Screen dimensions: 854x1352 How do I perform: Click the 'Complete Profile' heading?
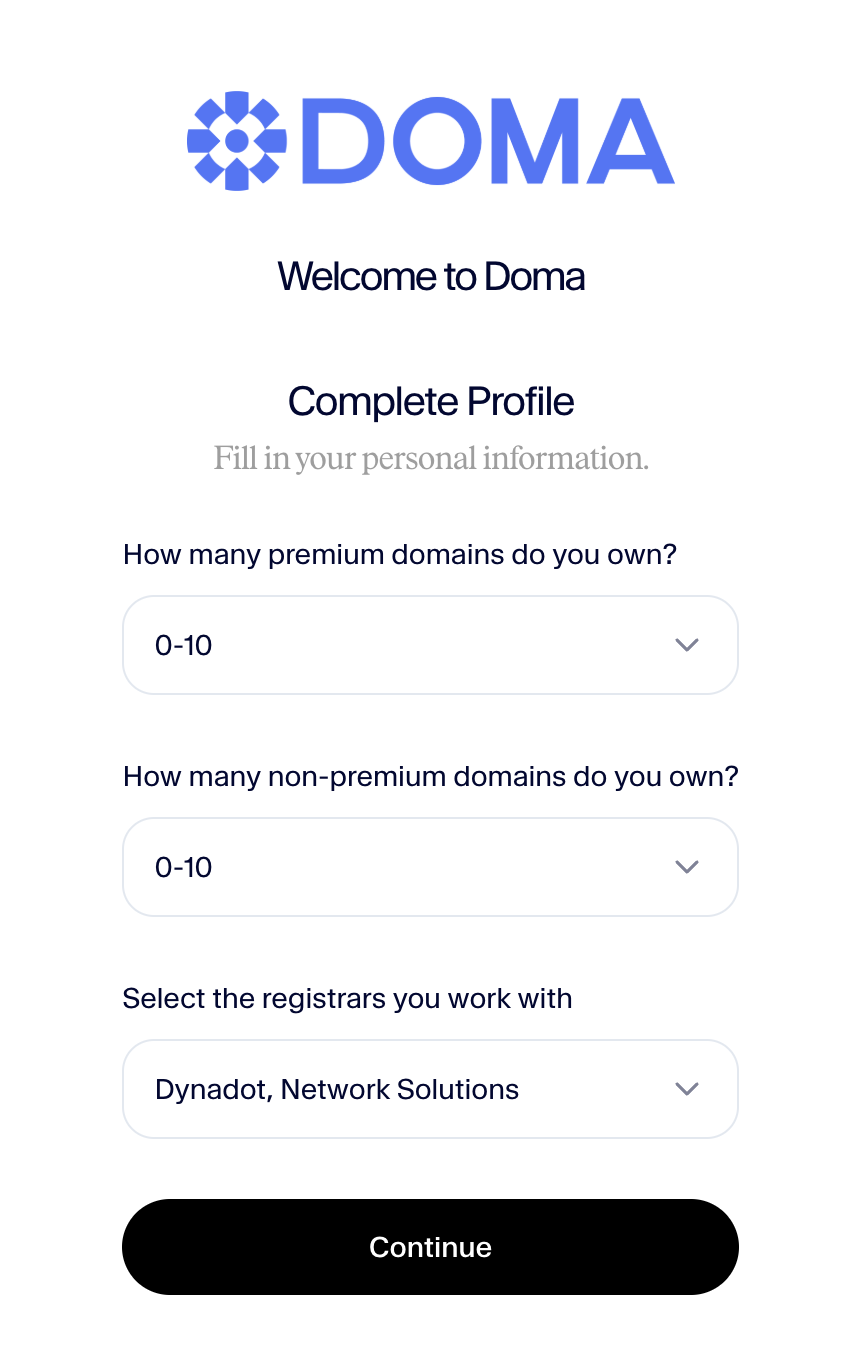[x=431, y=402]
